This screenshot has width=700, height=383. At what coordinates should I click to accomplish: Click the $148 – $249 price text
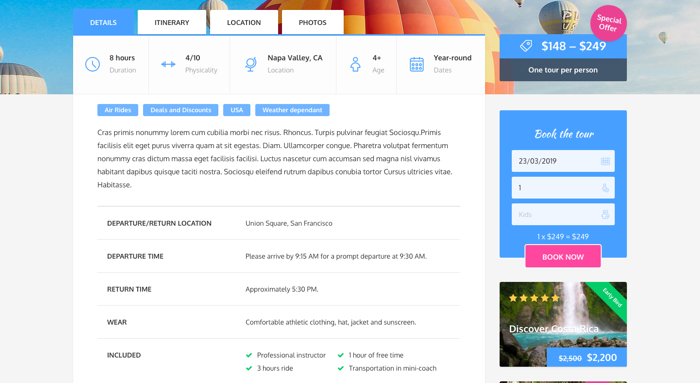574,46
